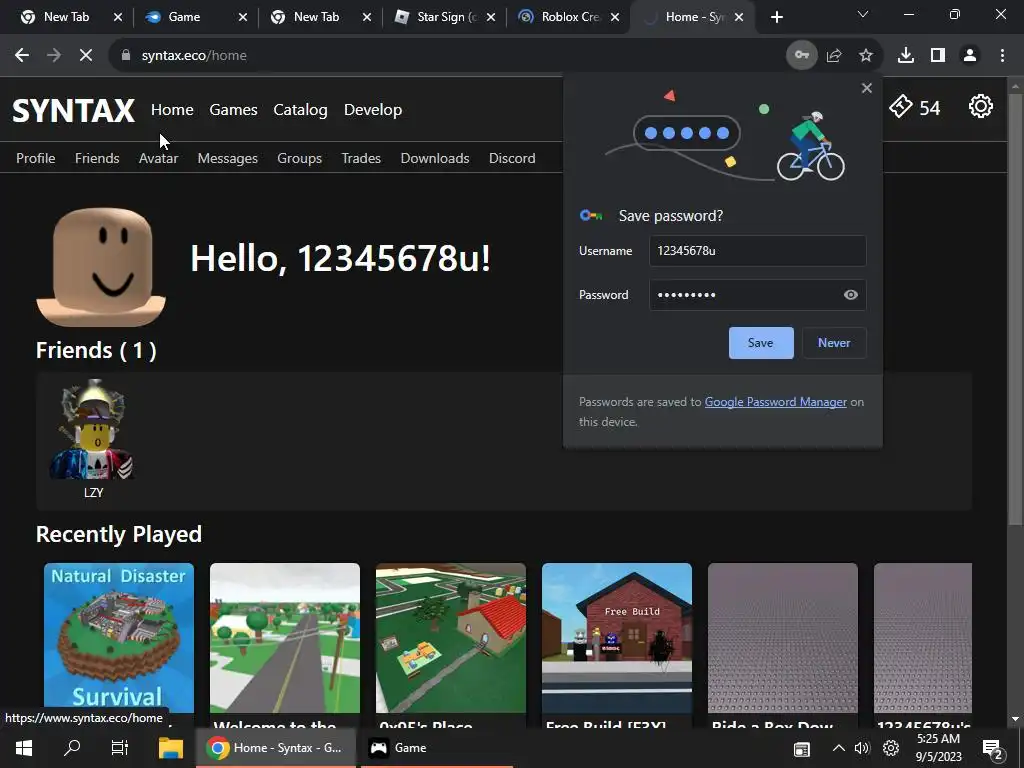Open the Groups sub-nav link
The width and height of the screenshot is (1024, 768).
point(299,158)
